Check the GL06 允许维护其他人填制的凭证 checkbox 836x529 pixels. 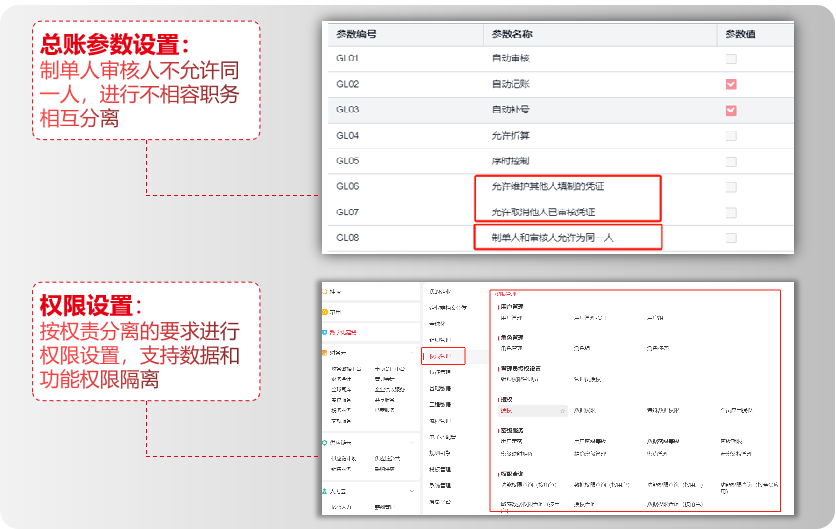[x=731, y=187]
